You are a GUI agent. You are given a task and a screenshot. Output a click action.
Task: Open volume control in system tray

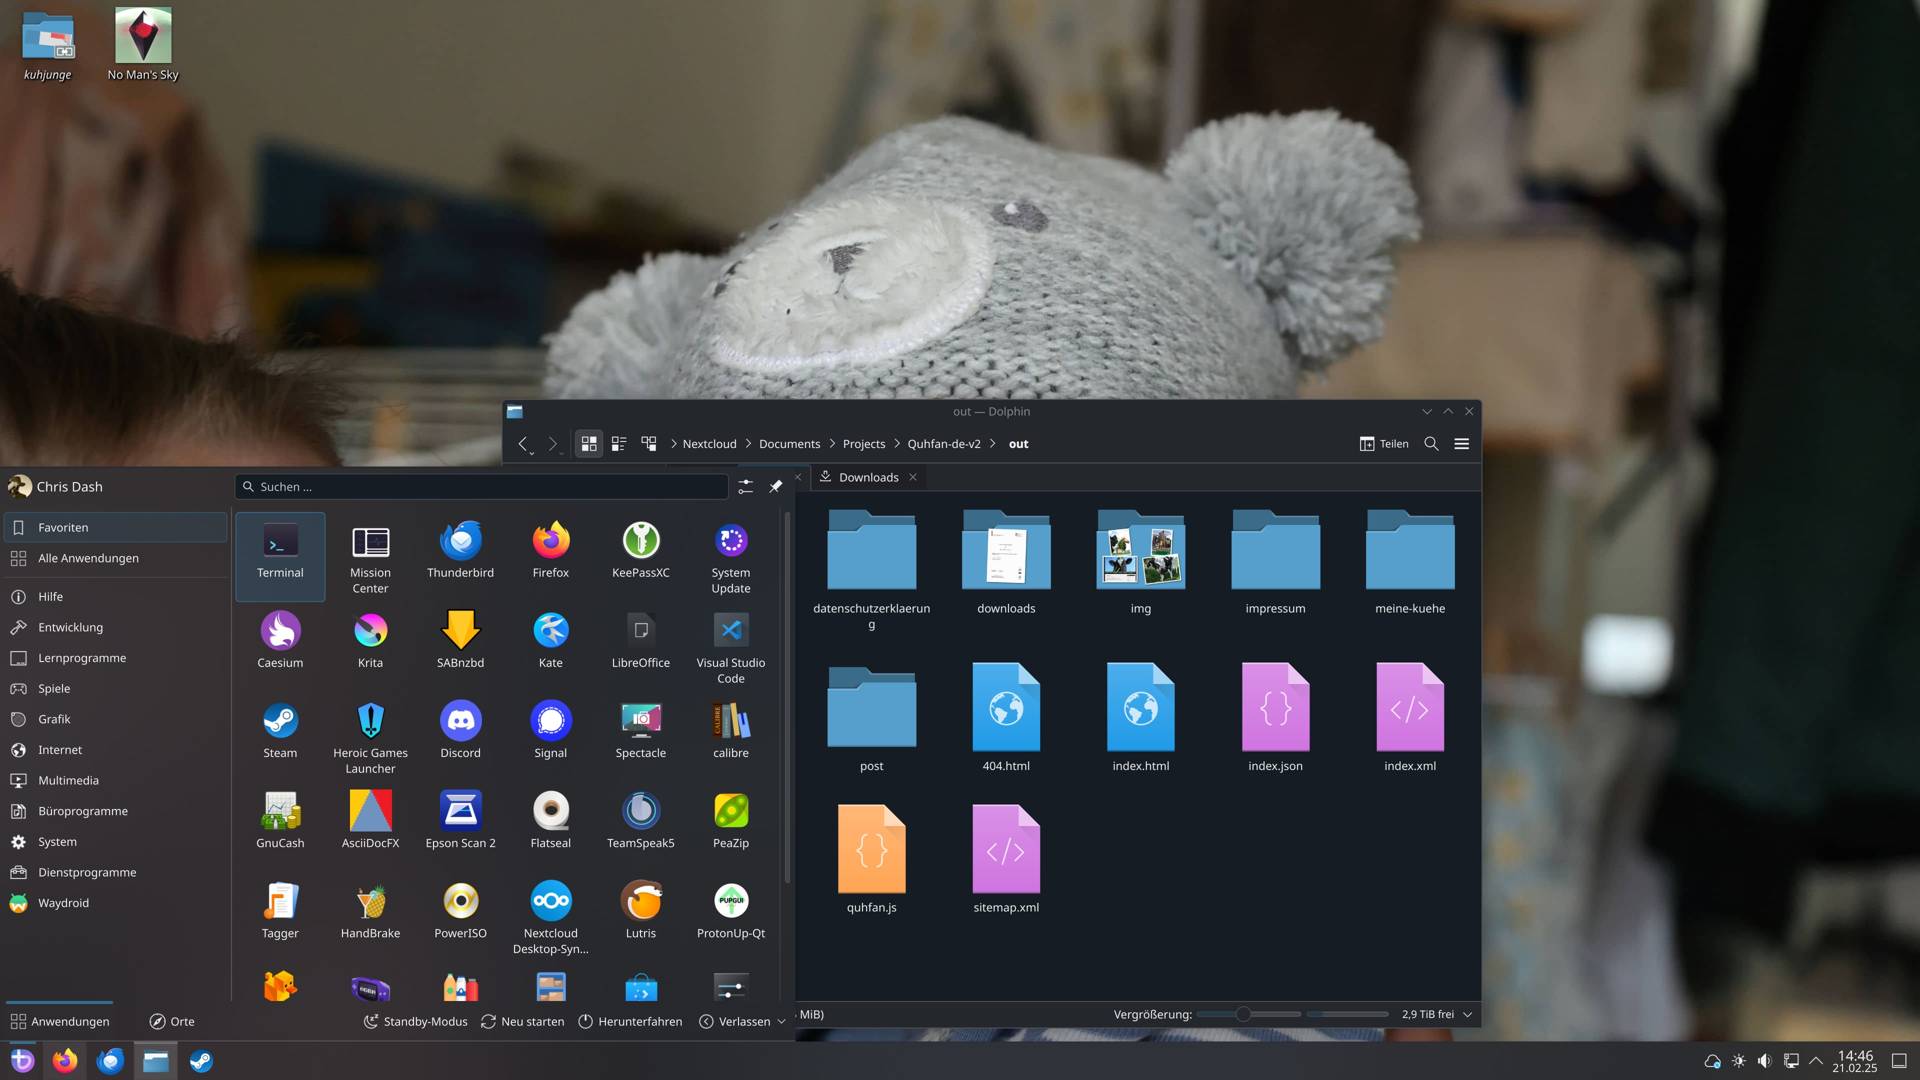1764,1061
